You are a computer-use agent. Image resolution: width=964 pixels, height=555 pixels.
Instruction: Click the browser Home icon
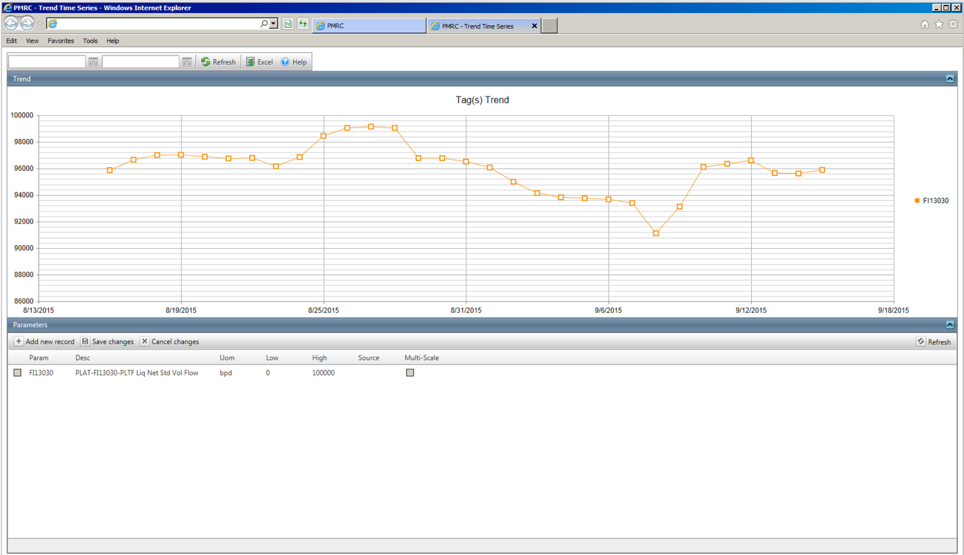[x=924, y=25]
